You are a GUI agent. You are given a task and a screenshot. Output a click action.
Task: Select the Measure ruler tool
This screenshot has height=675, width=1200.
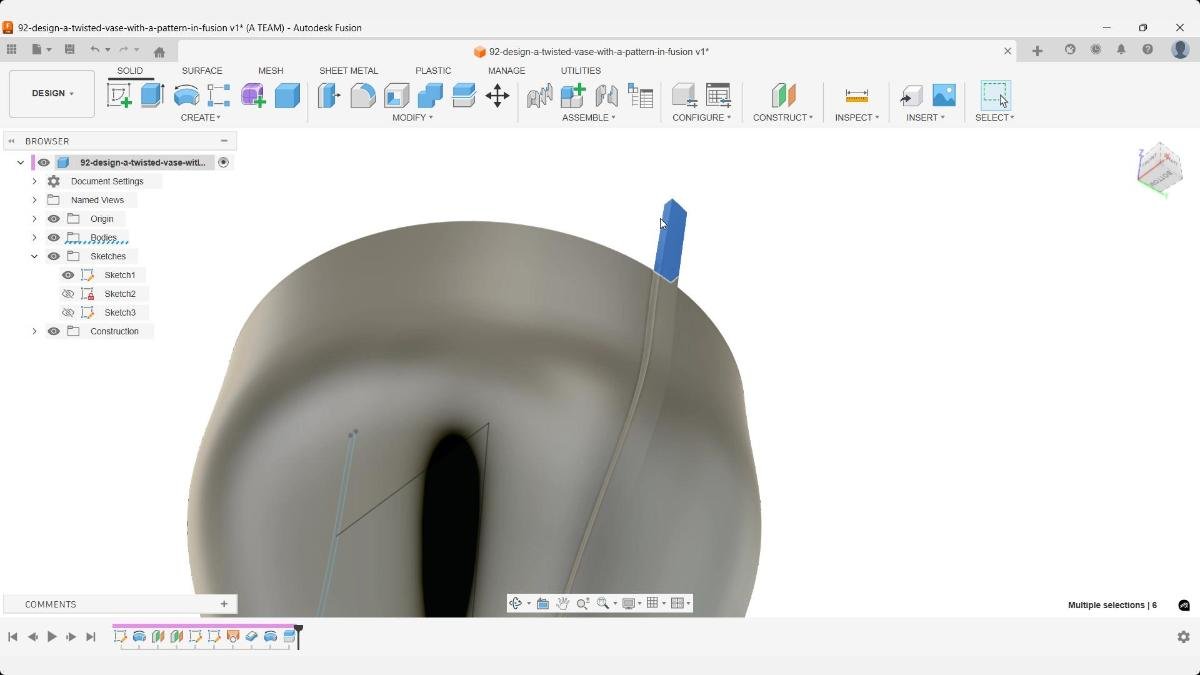(x=856, y=95)
